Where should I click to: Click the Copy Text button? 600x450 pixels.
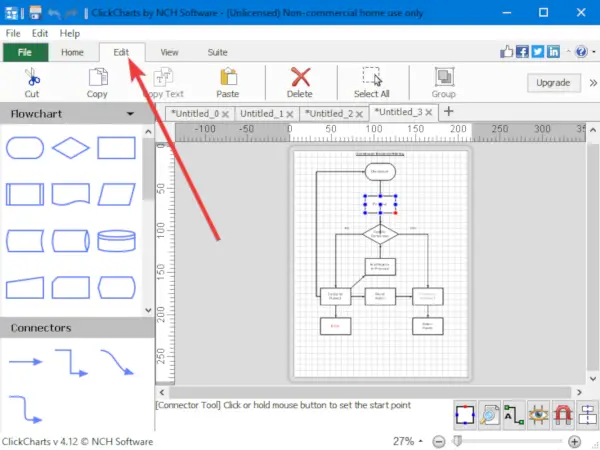(x=164, y=82)
